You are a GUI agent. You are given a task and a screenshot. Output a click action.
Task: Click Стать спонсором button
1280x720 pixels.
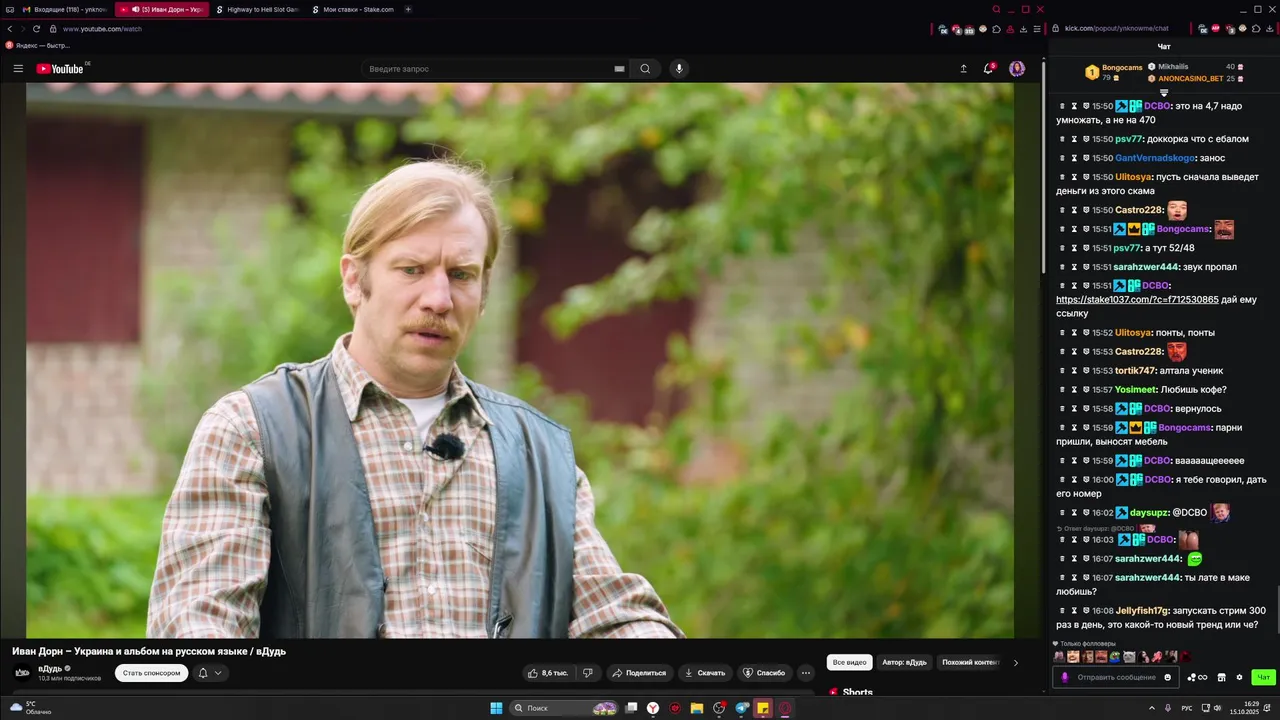[151, 673]
